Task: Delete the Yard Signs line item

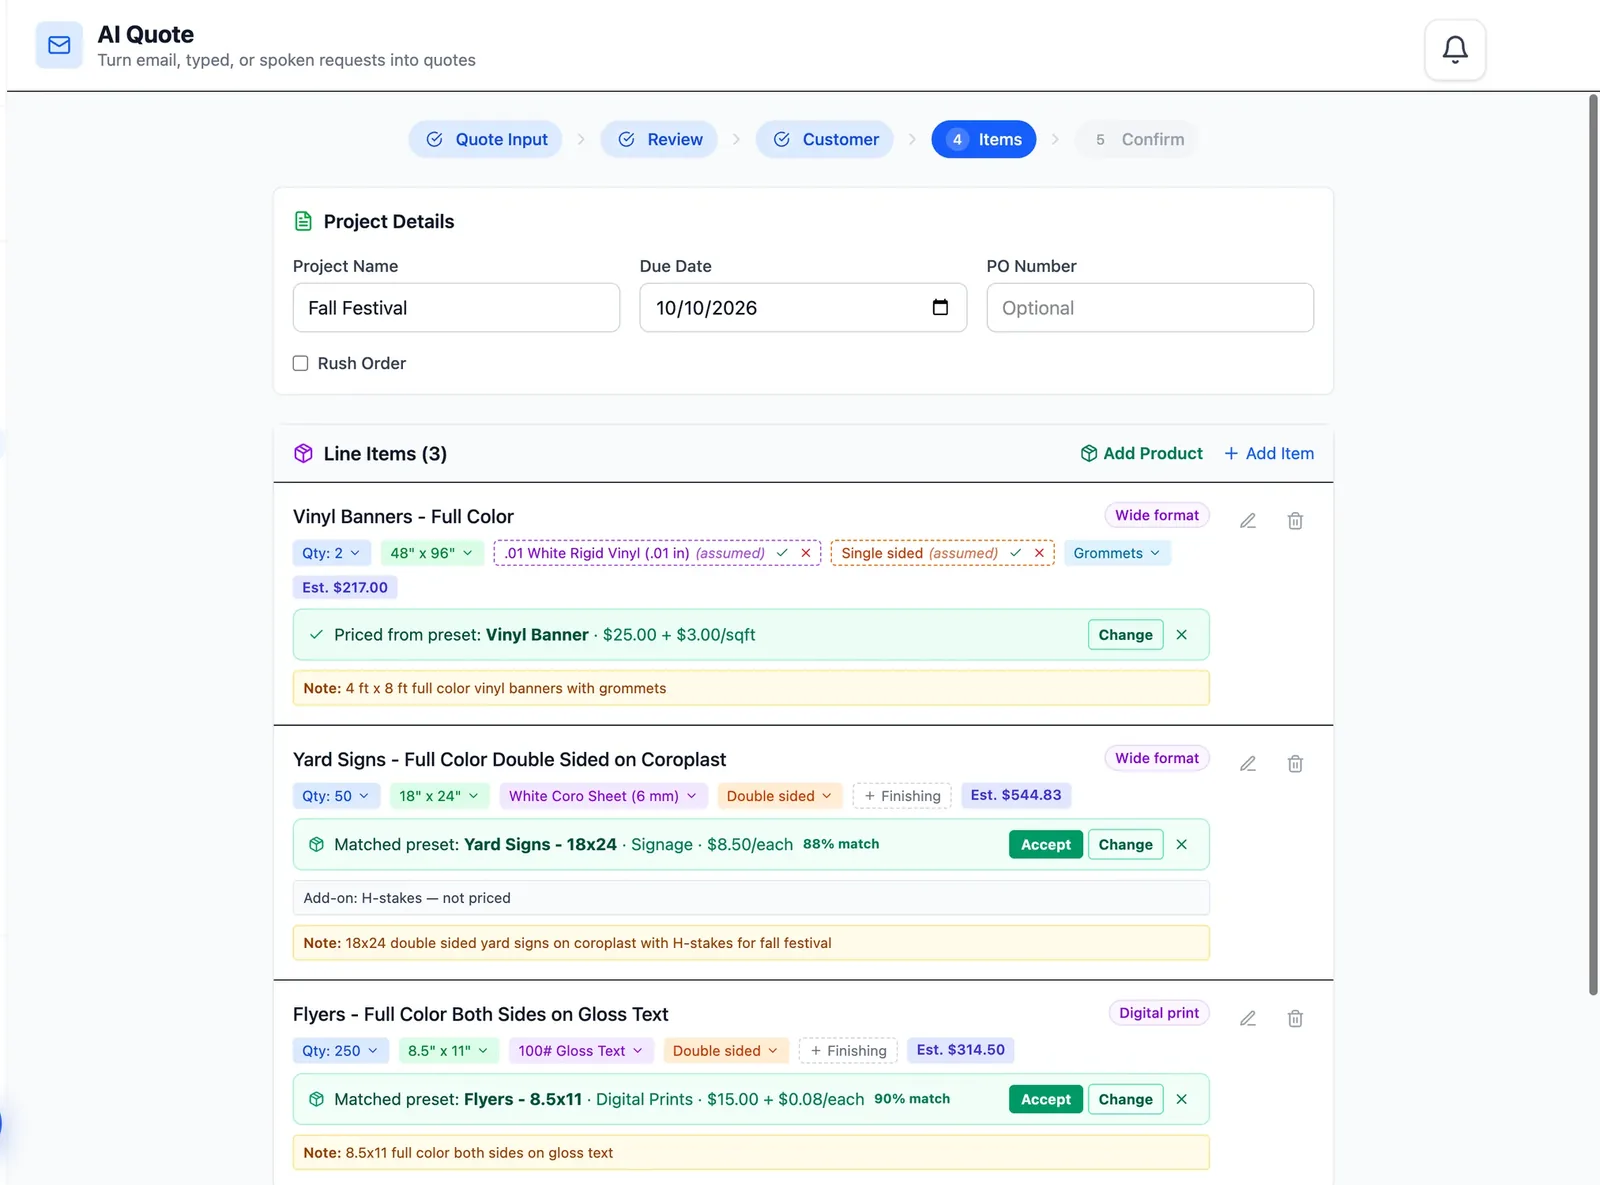Action: (x=1295, y=764)
